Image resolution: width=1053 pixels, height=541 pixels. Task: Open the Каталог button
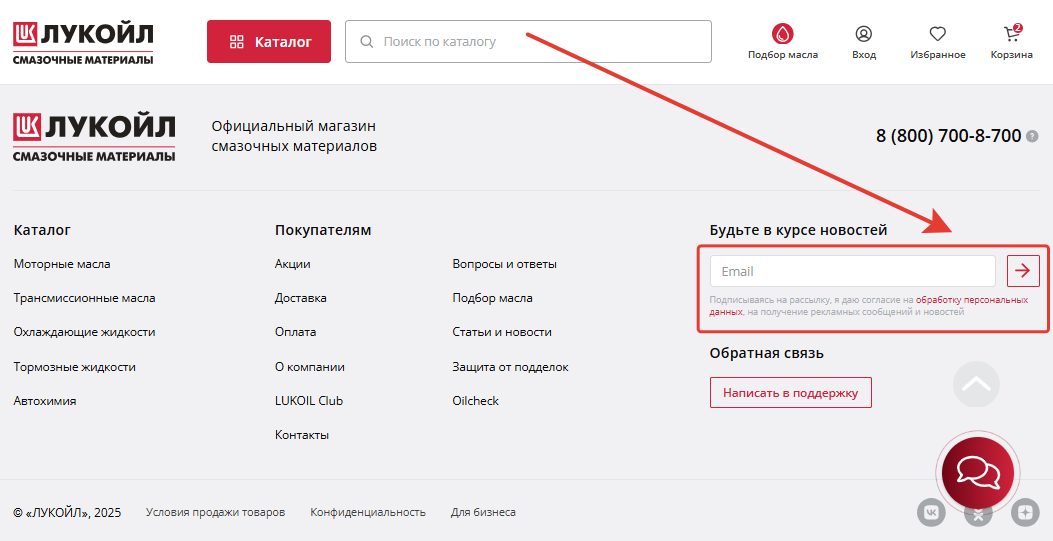pos(269,42)
